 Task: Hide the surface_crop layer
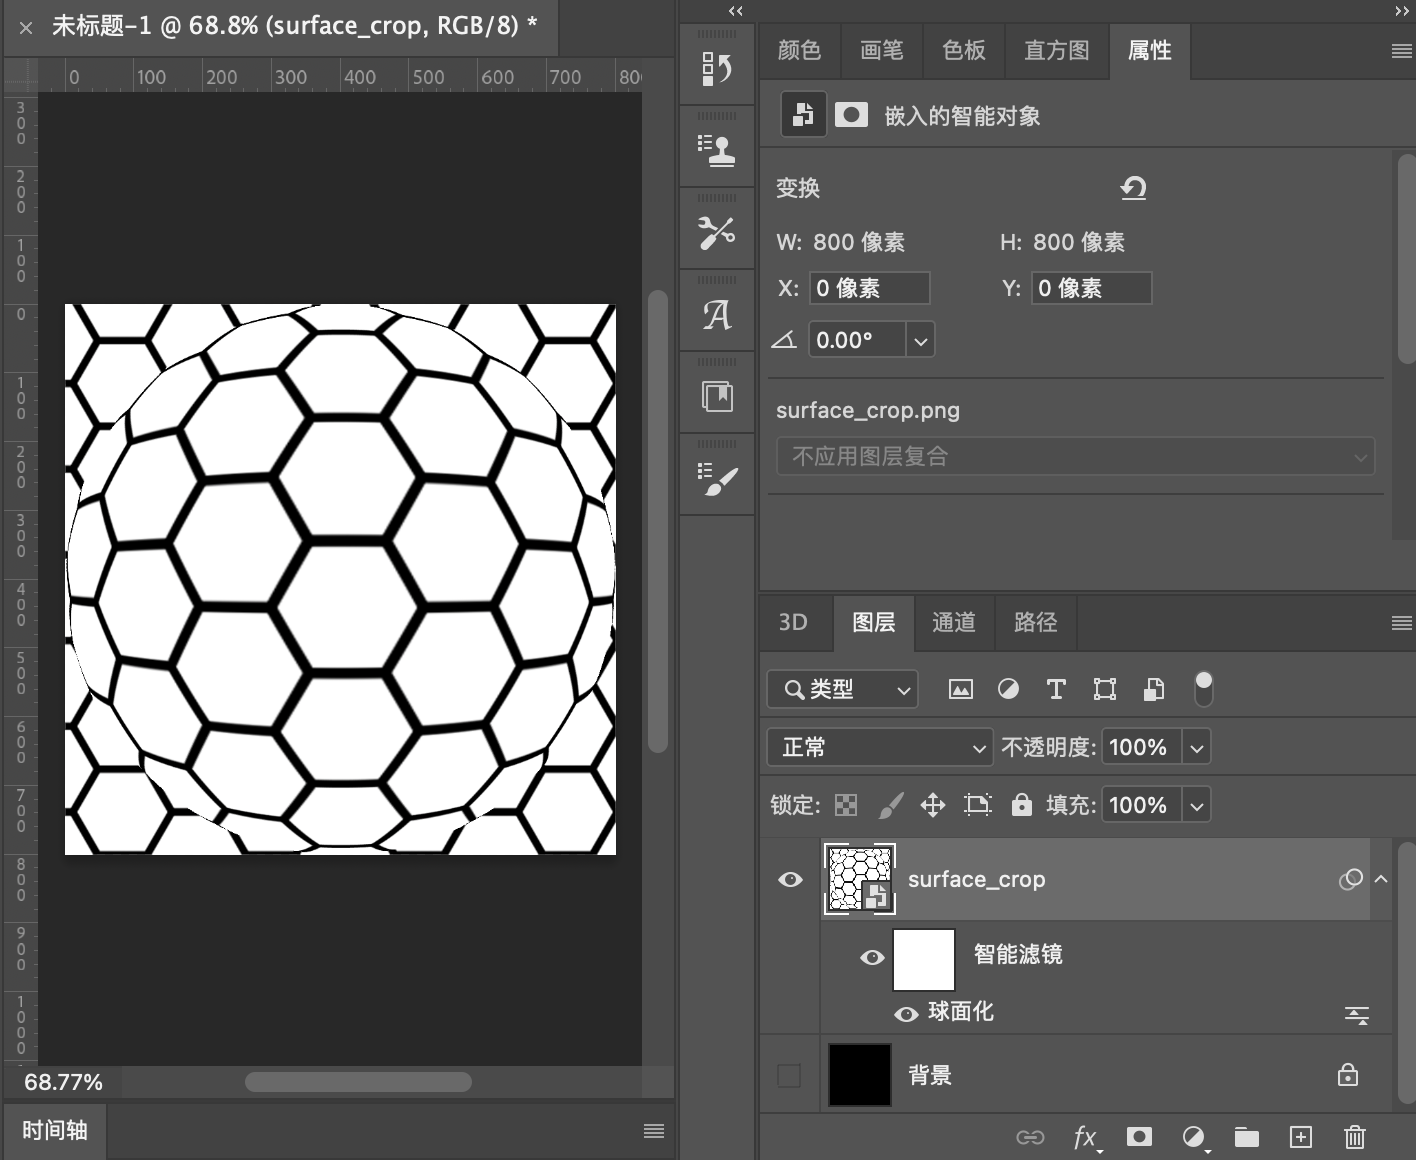click(x=790, y=879)
